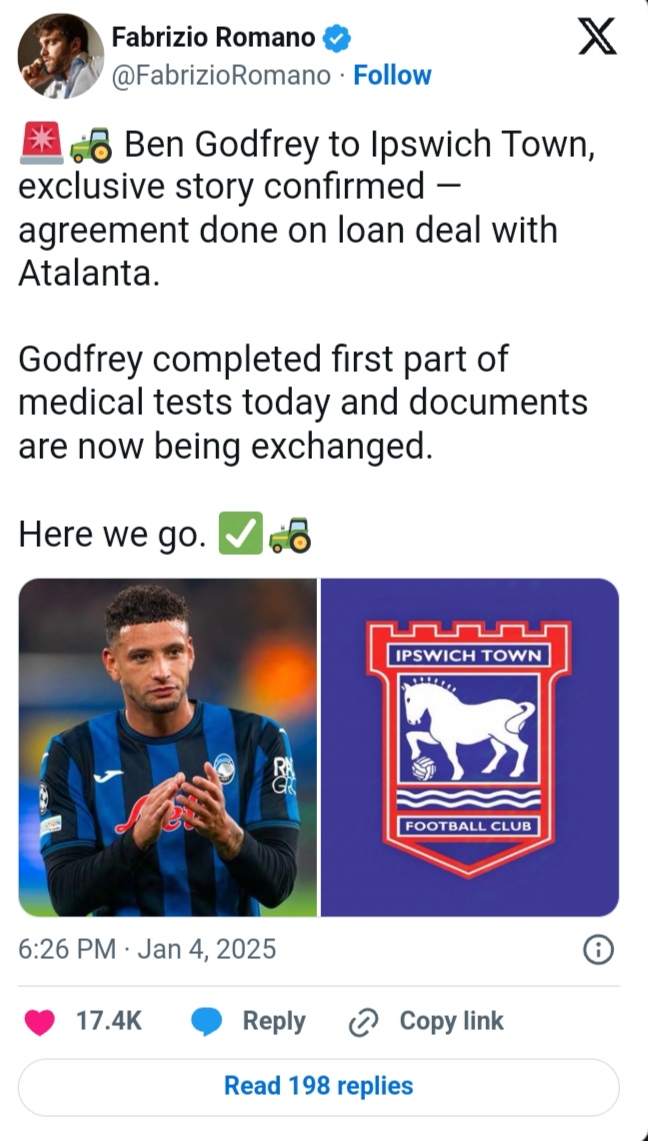Open the Ipswich Town crest image
Image resolution: width=648 pixels, height=1141 pixels.
tap(469, 747)
